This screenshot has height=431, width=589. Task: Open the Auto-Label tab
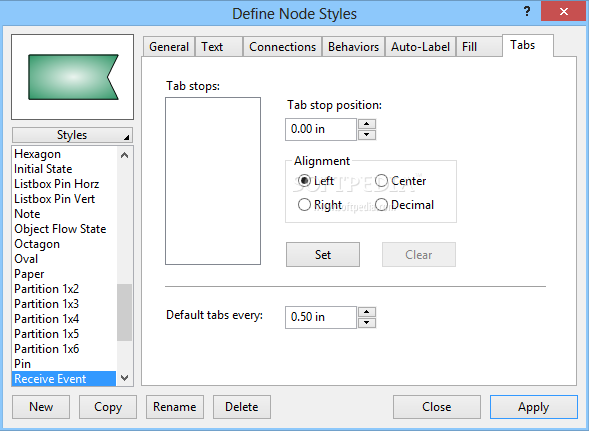pyautogui.click(x=420, y=47)
